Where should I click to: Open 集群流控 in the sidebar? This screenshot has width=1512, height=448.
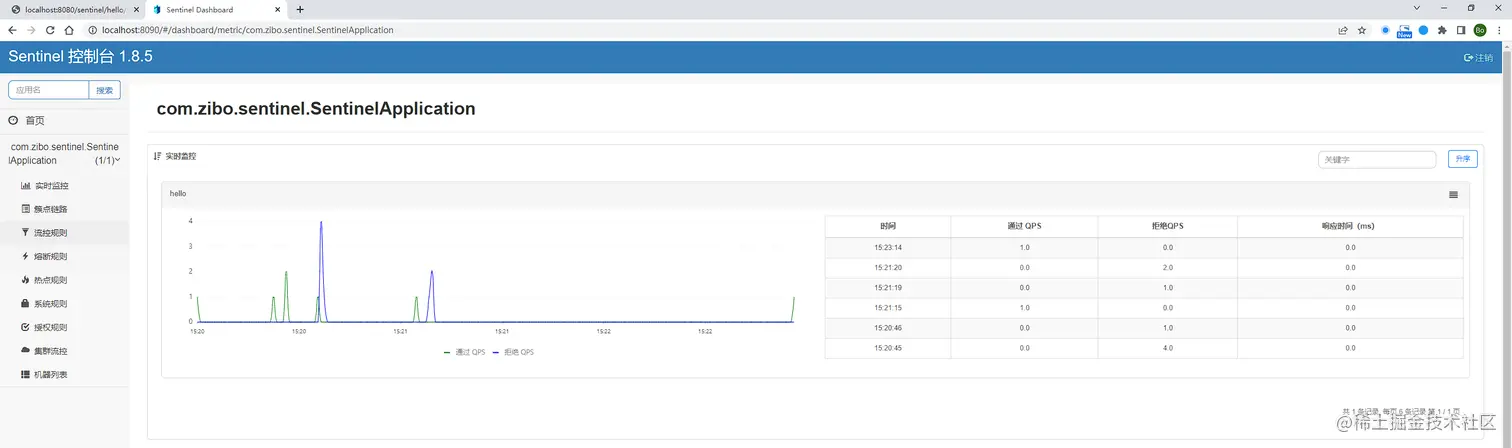click(x=64, y=351)
